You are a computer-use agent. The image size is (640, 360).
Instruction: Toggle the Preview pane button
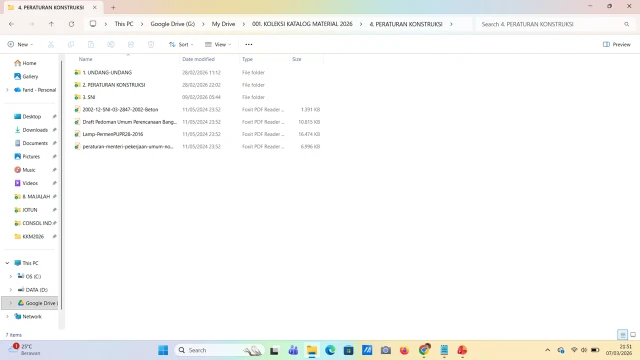tap(617, 44)
